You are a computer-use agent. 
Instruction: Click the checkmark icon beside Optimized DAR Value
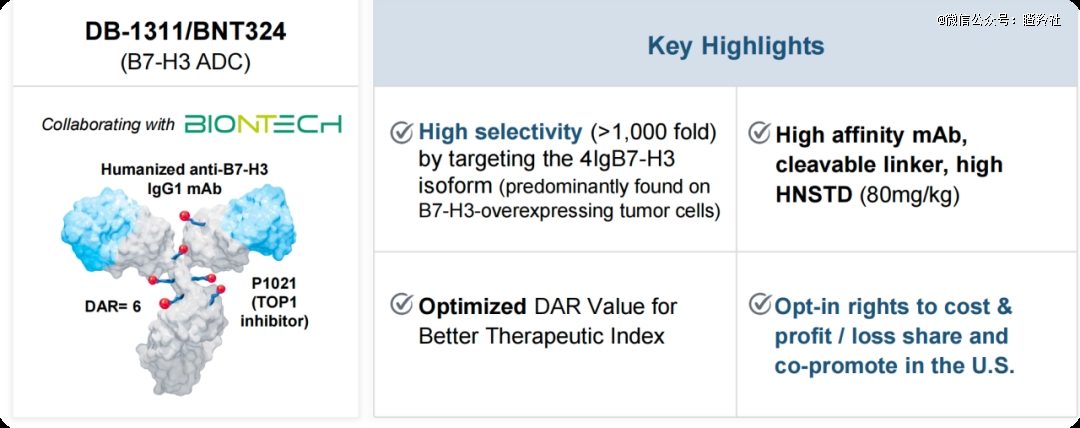[x=401, y=304]
